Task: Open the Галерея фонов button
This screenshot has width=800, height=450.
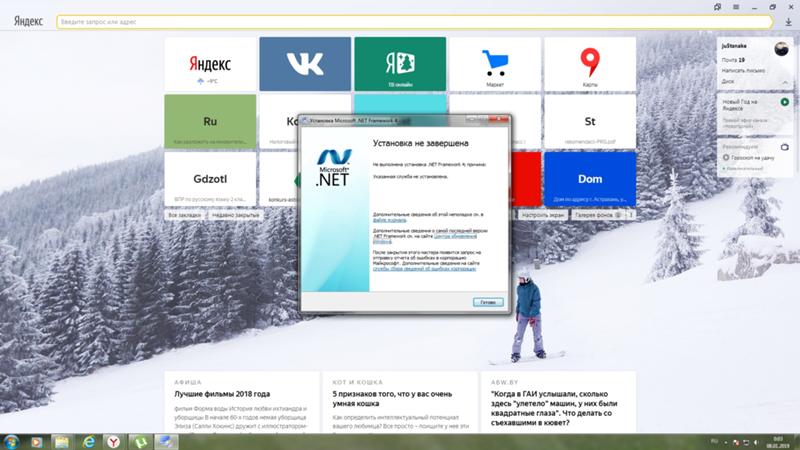Action: [598, 215]
